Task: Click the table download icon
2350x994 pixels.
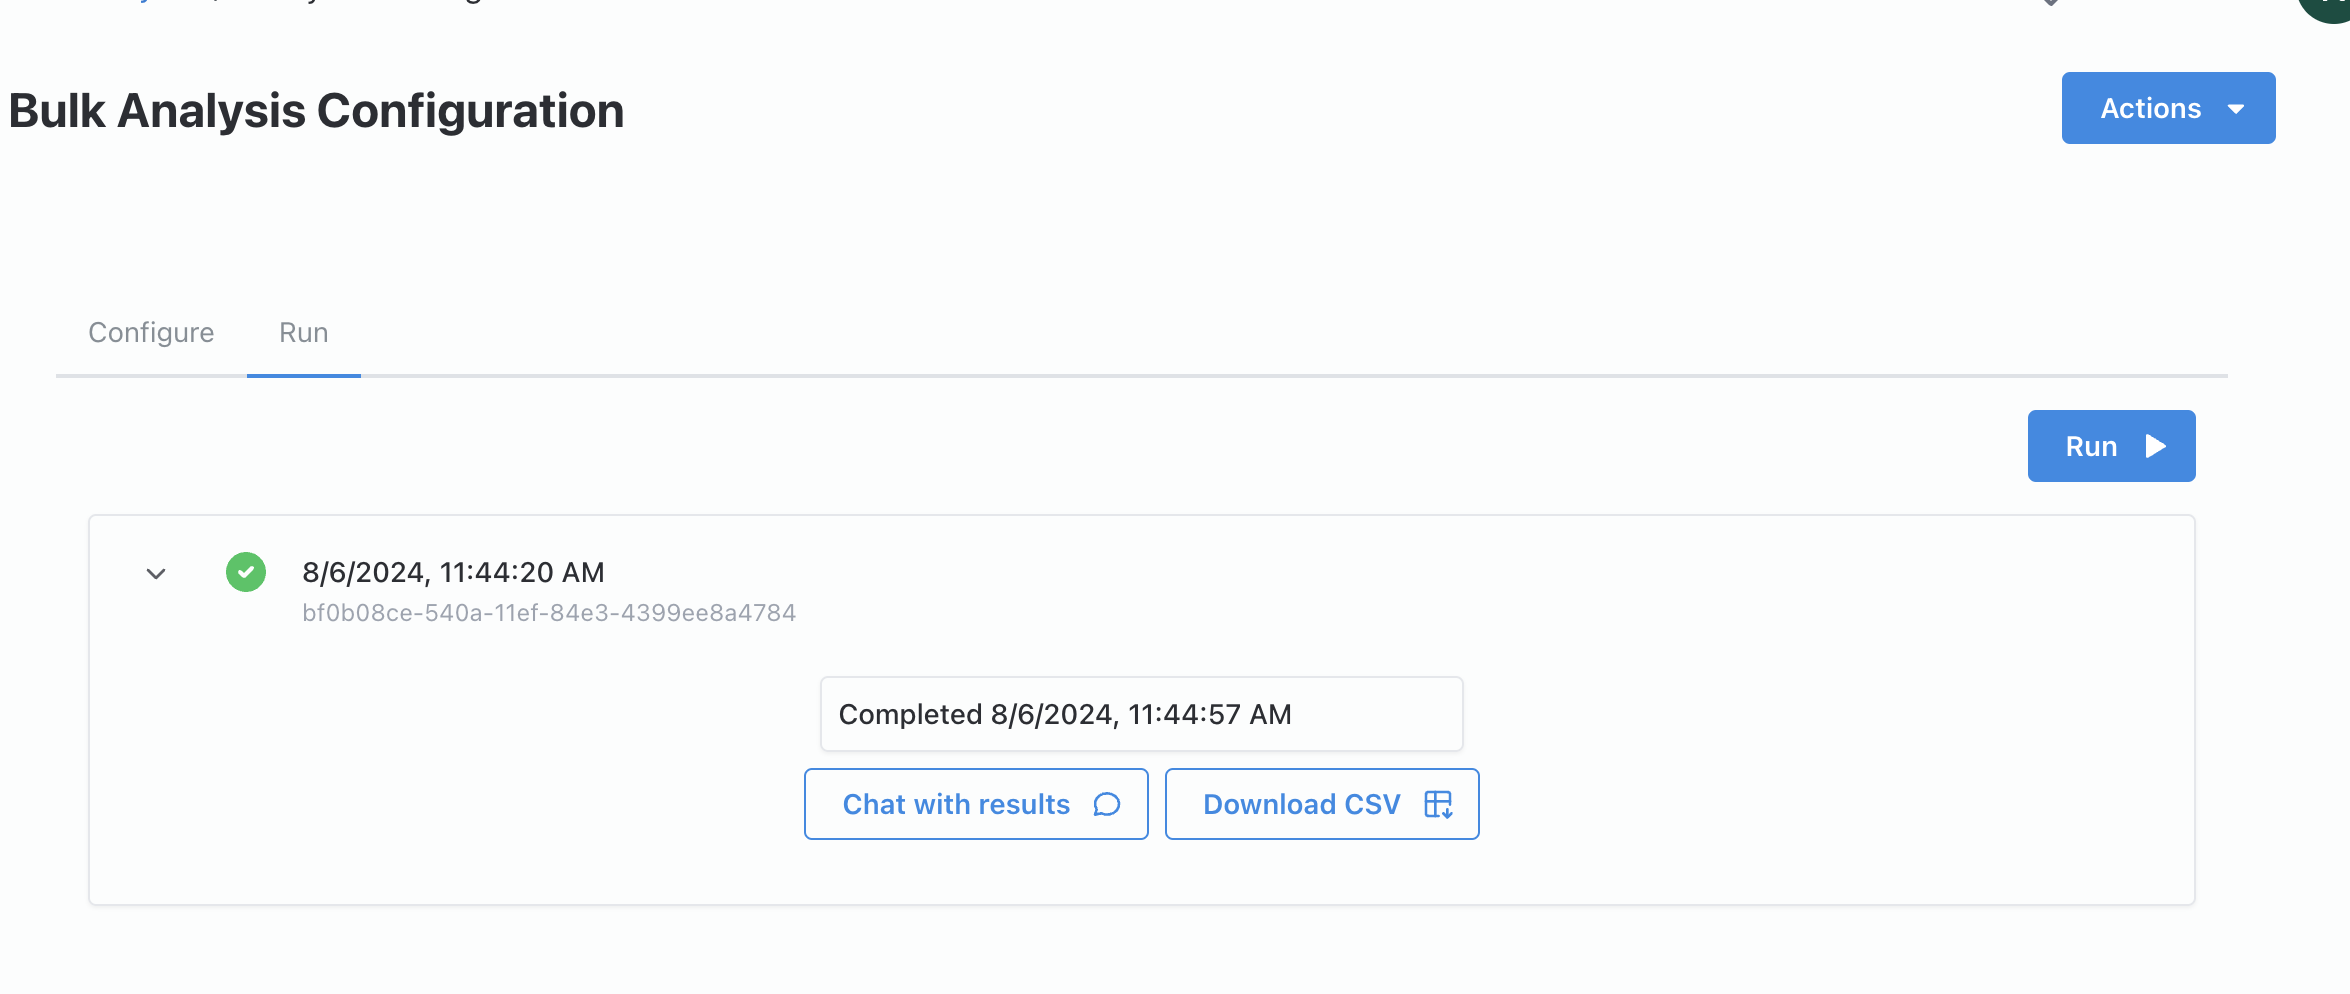Action: coord(1438,804)
